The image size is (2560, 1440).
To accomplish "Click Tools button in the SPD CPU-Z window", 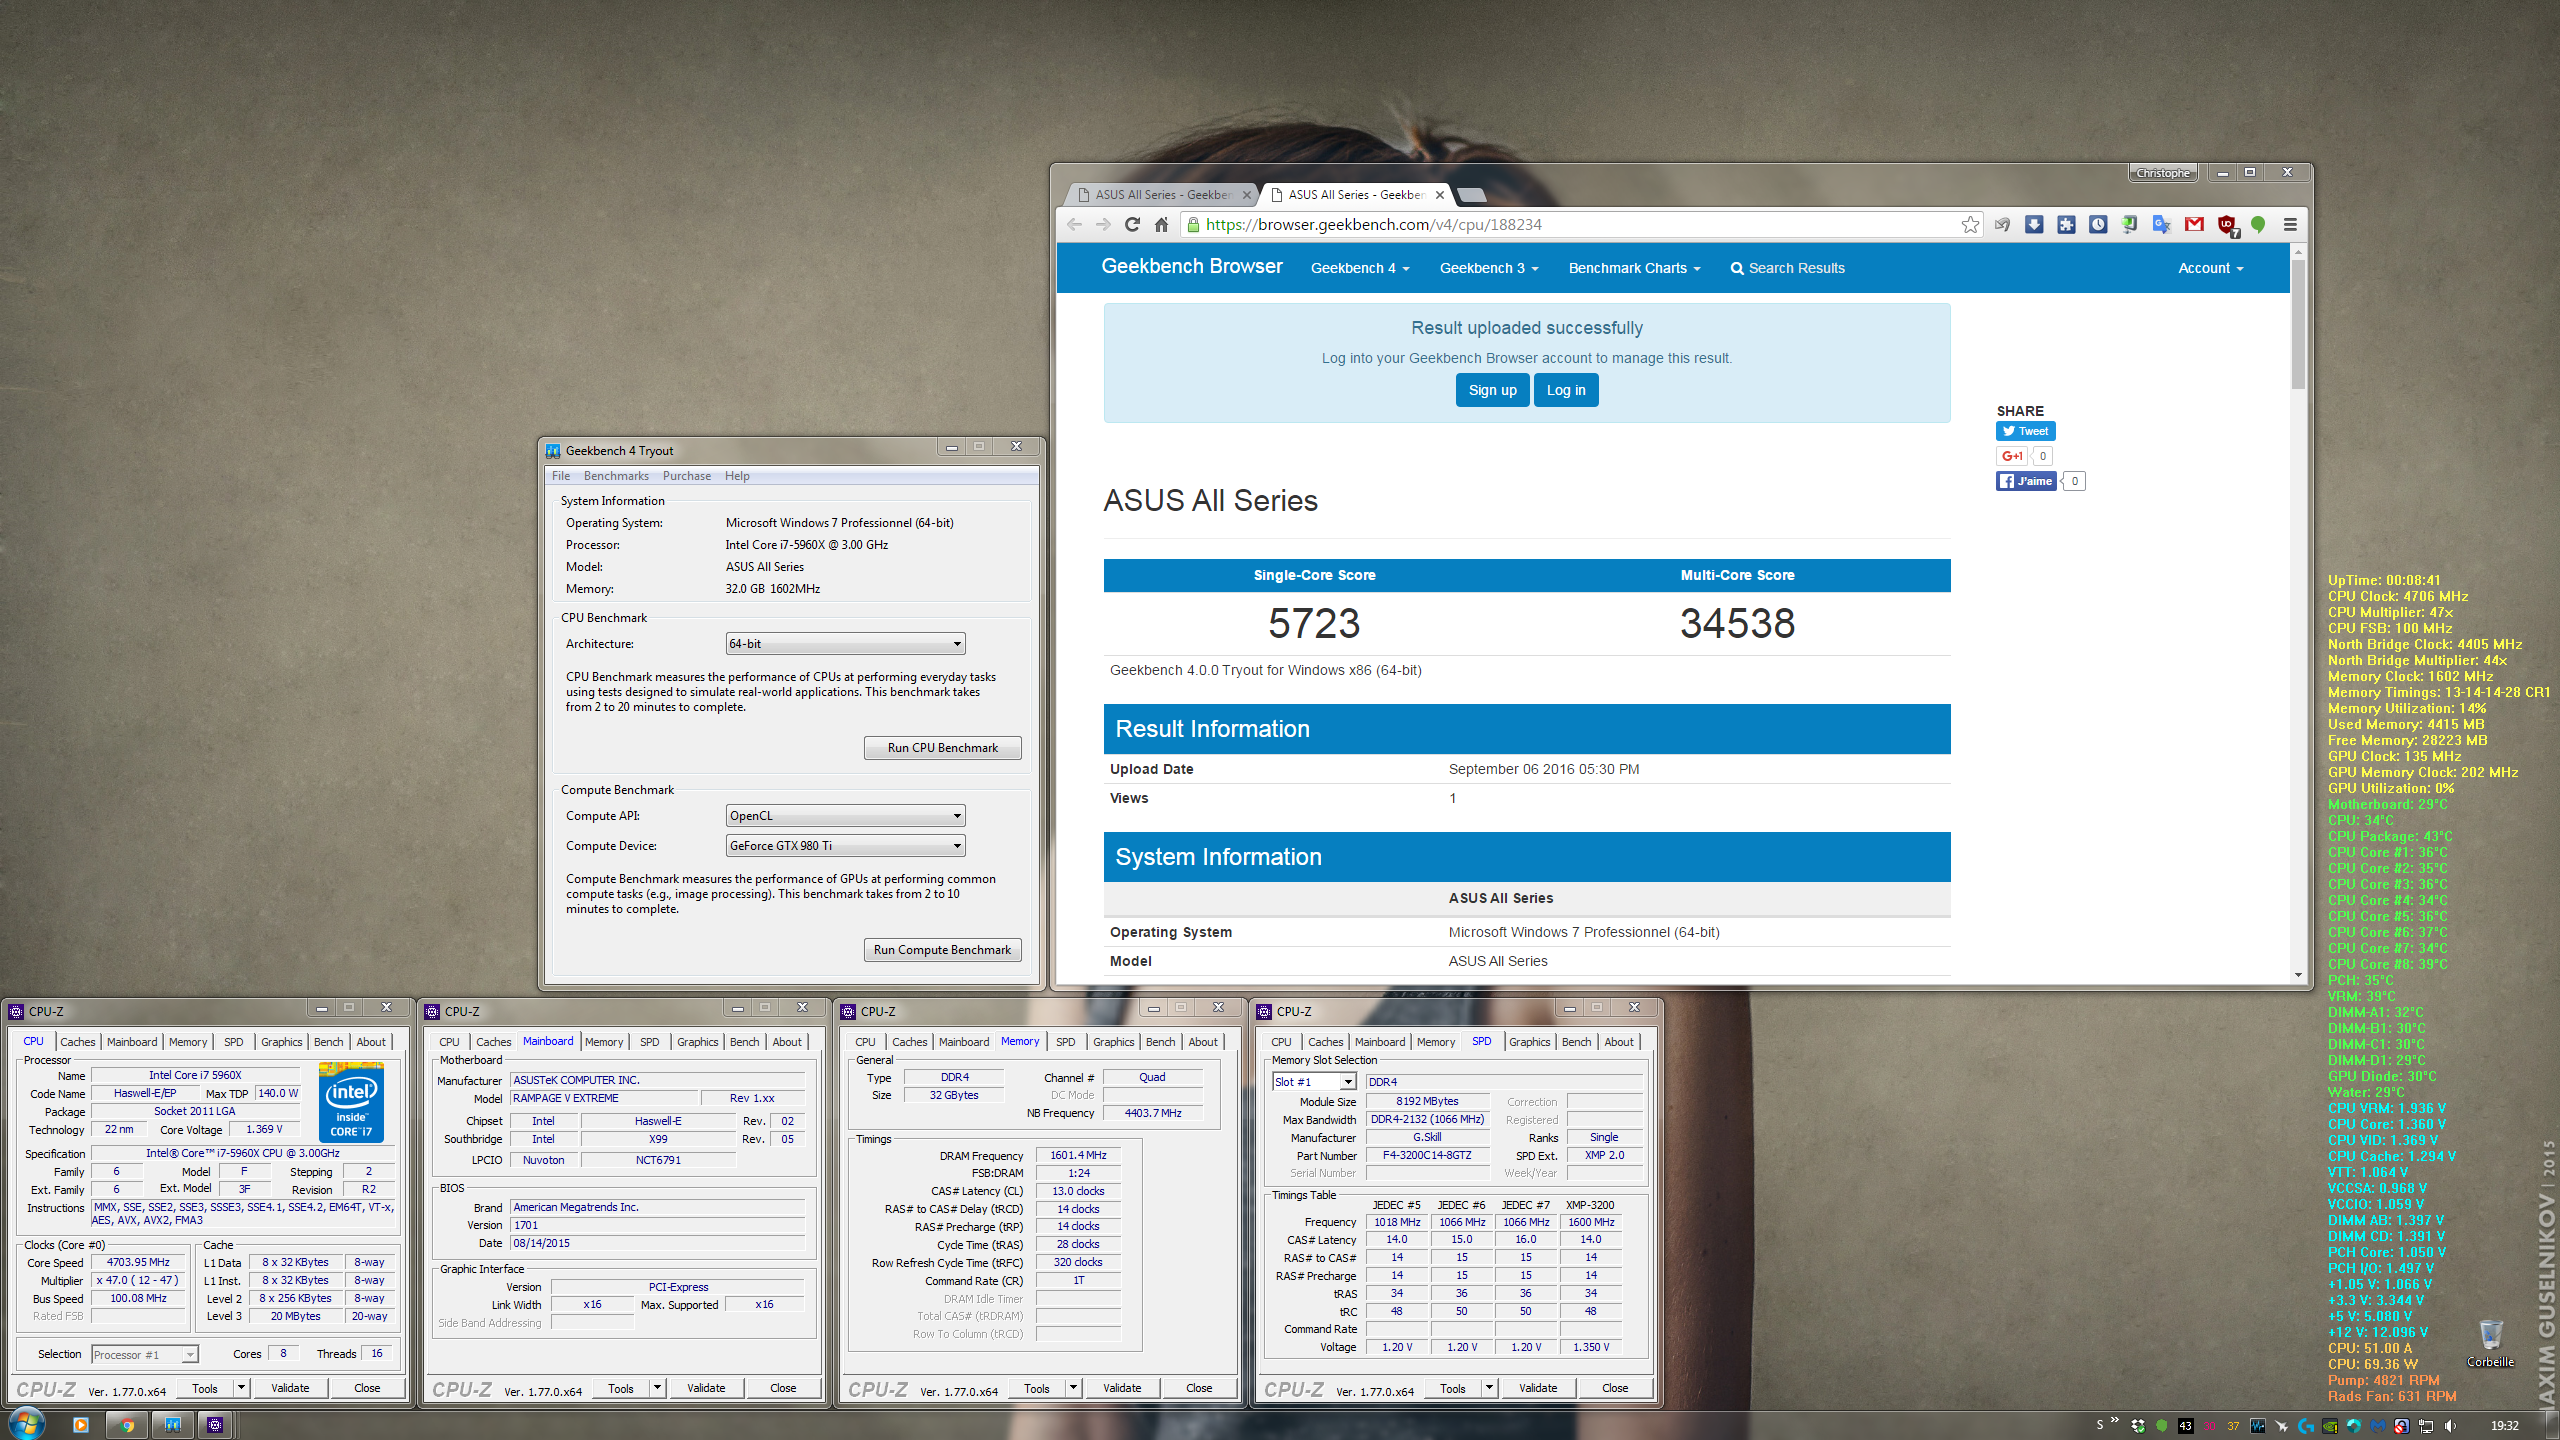I will point(1453,1388).
